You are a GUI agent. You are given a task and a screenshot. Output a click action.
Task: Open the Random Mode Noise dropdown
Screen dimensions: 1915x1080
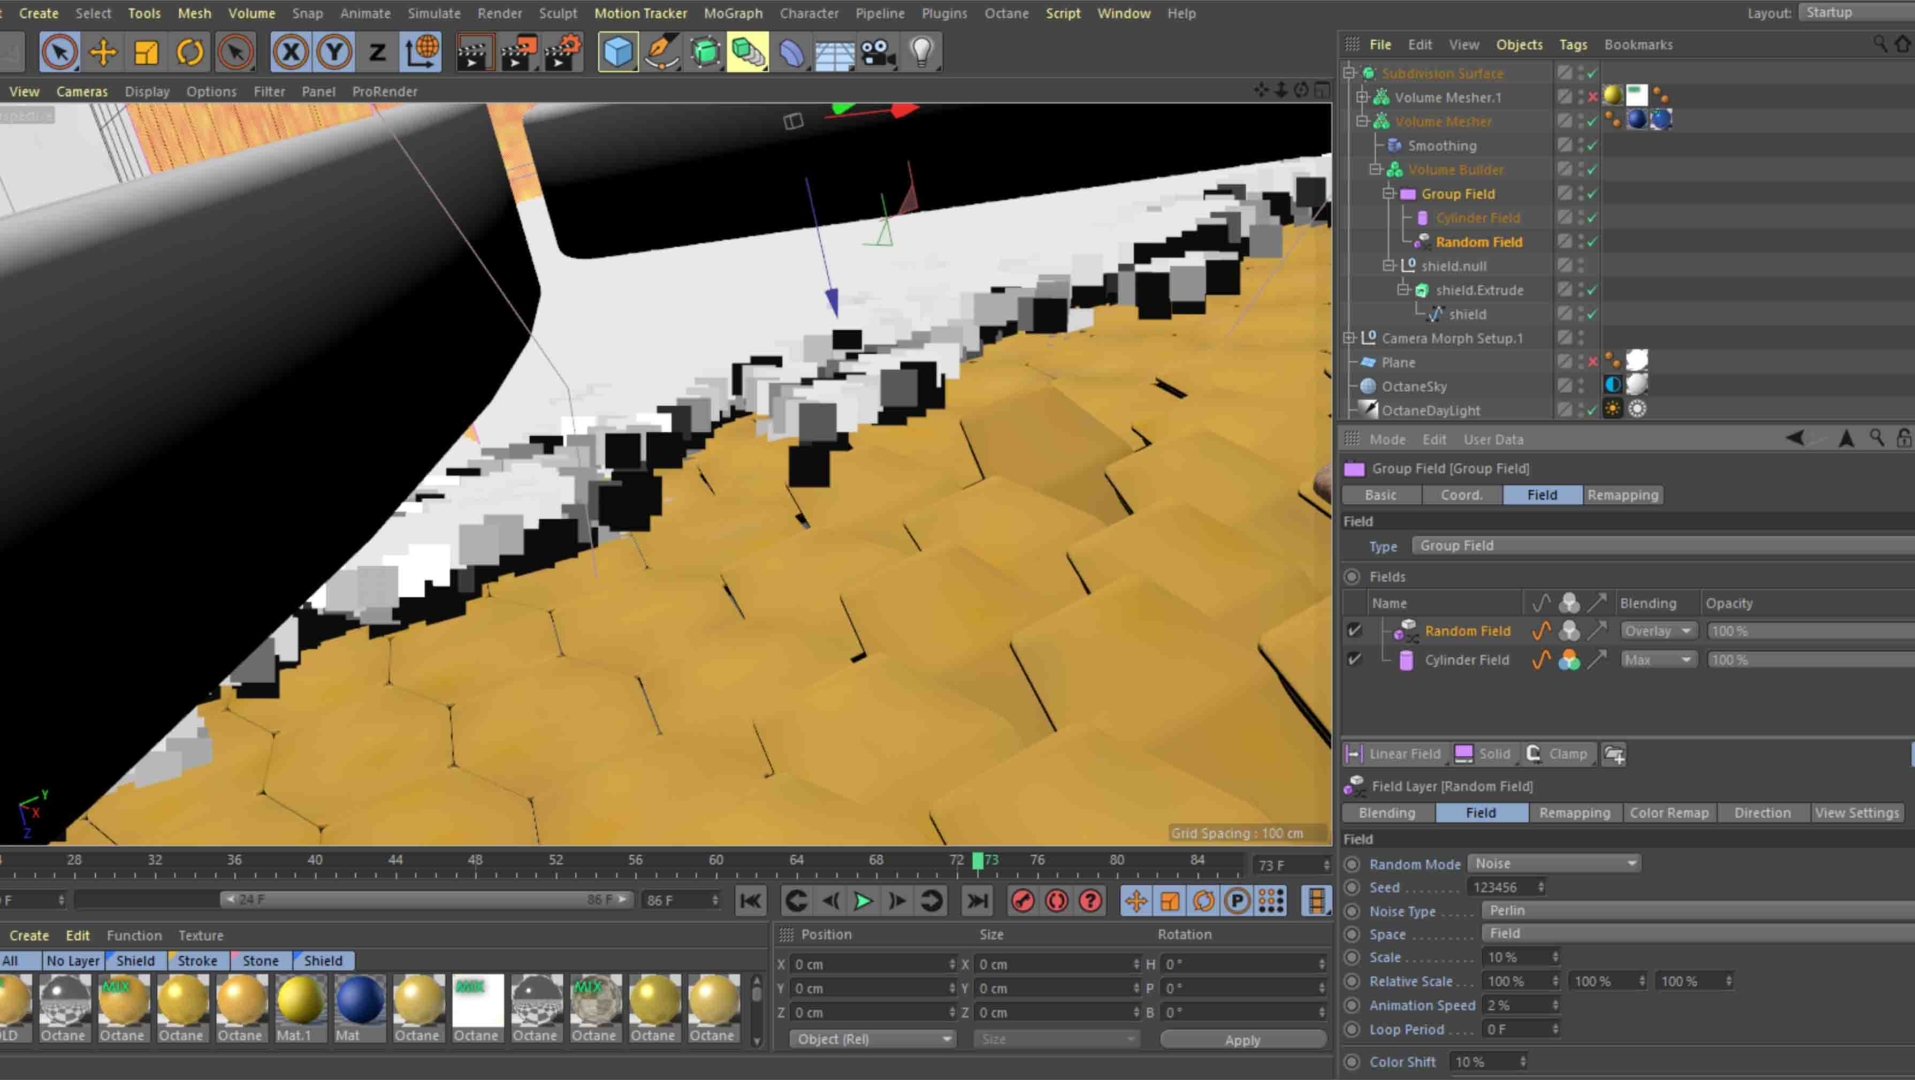tap(1554, 863)
